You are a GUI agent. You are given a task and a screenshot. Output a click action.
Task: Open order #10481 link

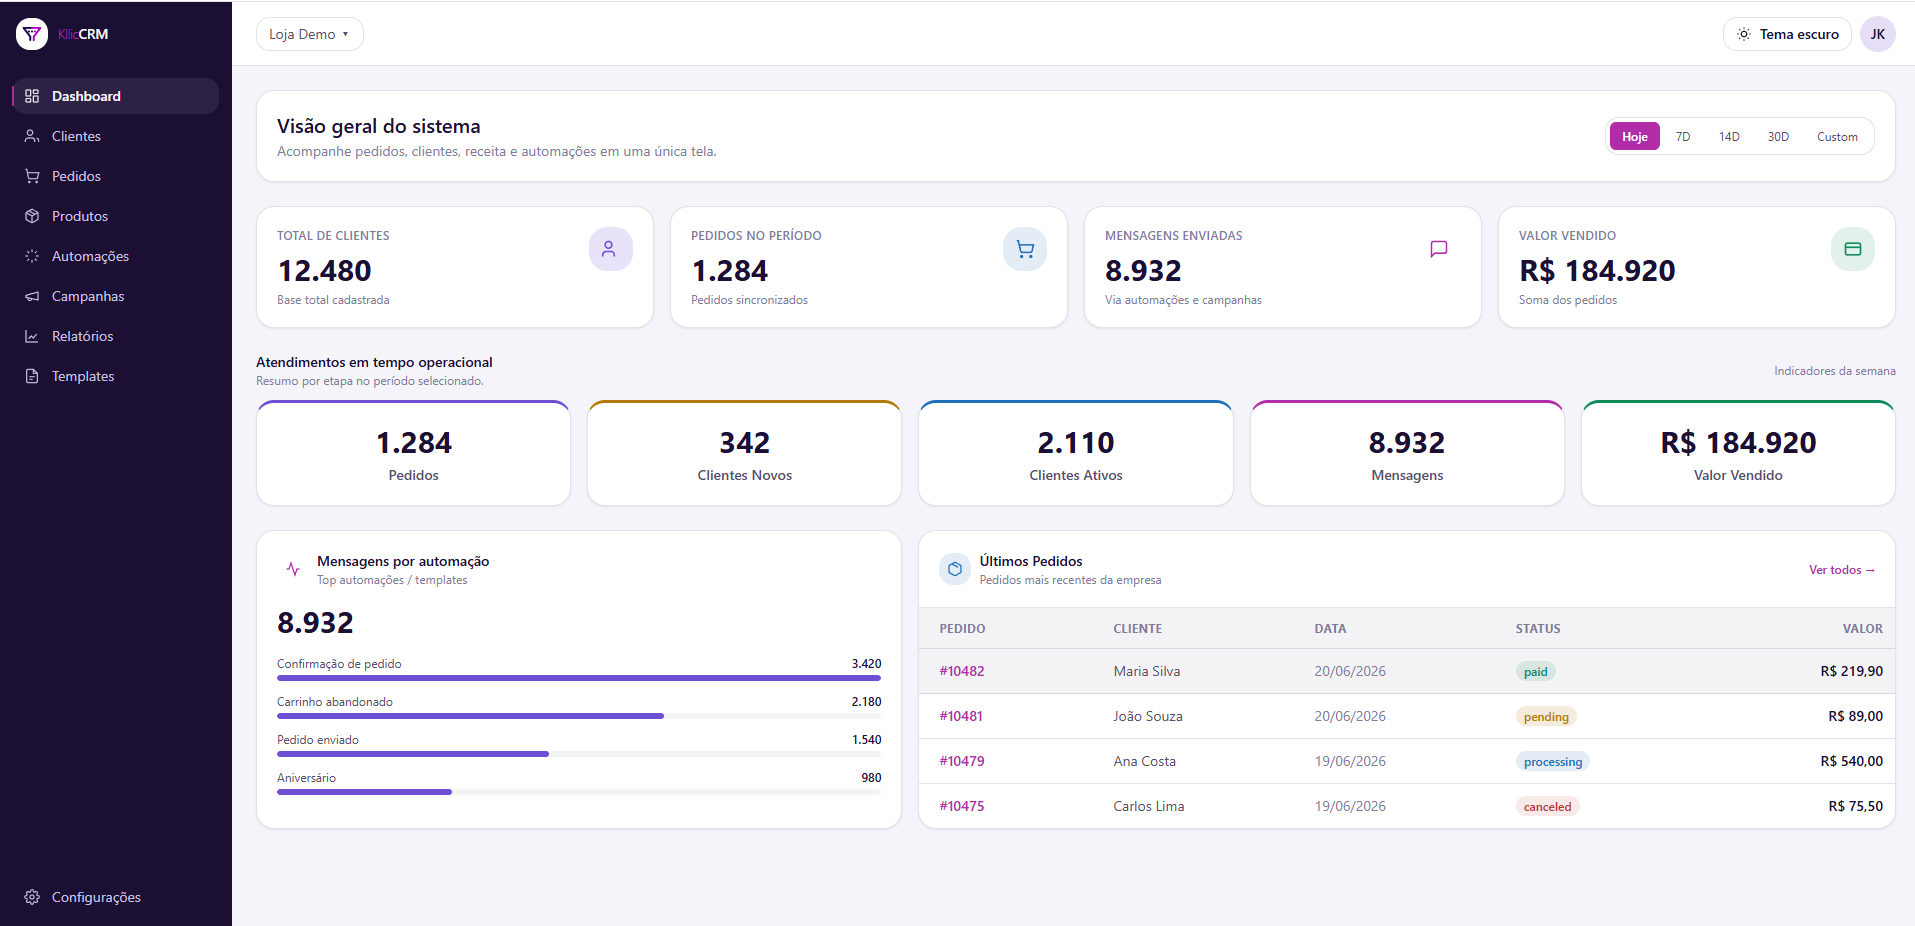coord(961,716)
